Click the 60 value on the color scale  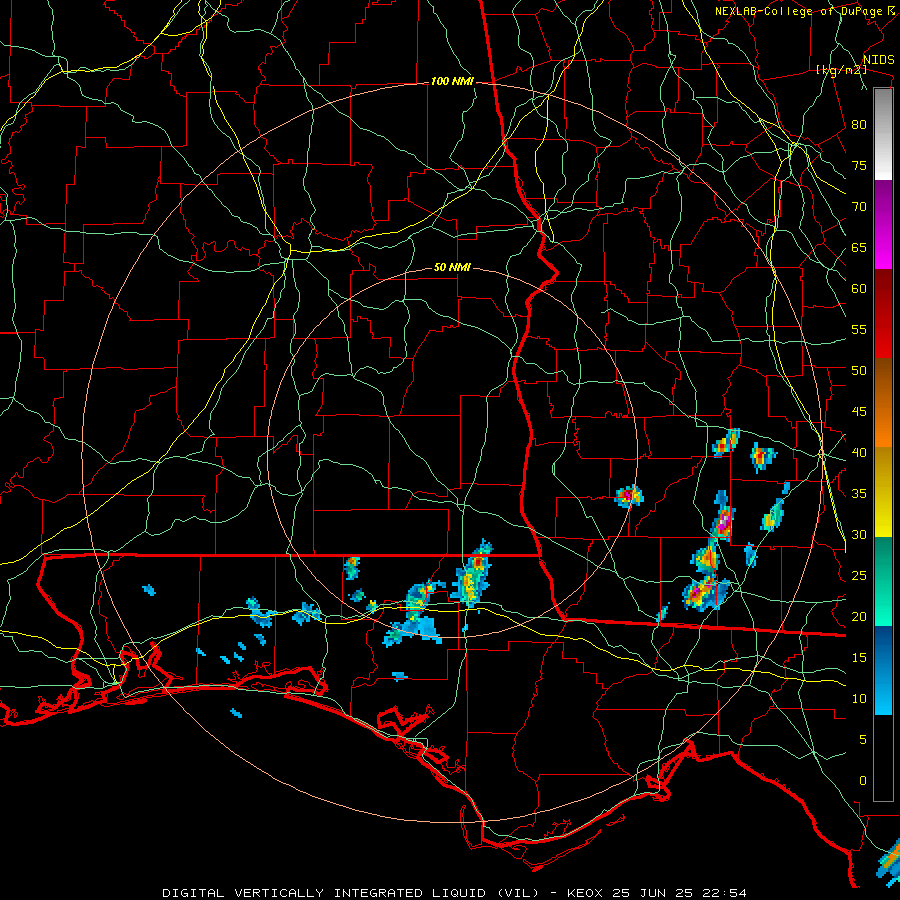859,289
